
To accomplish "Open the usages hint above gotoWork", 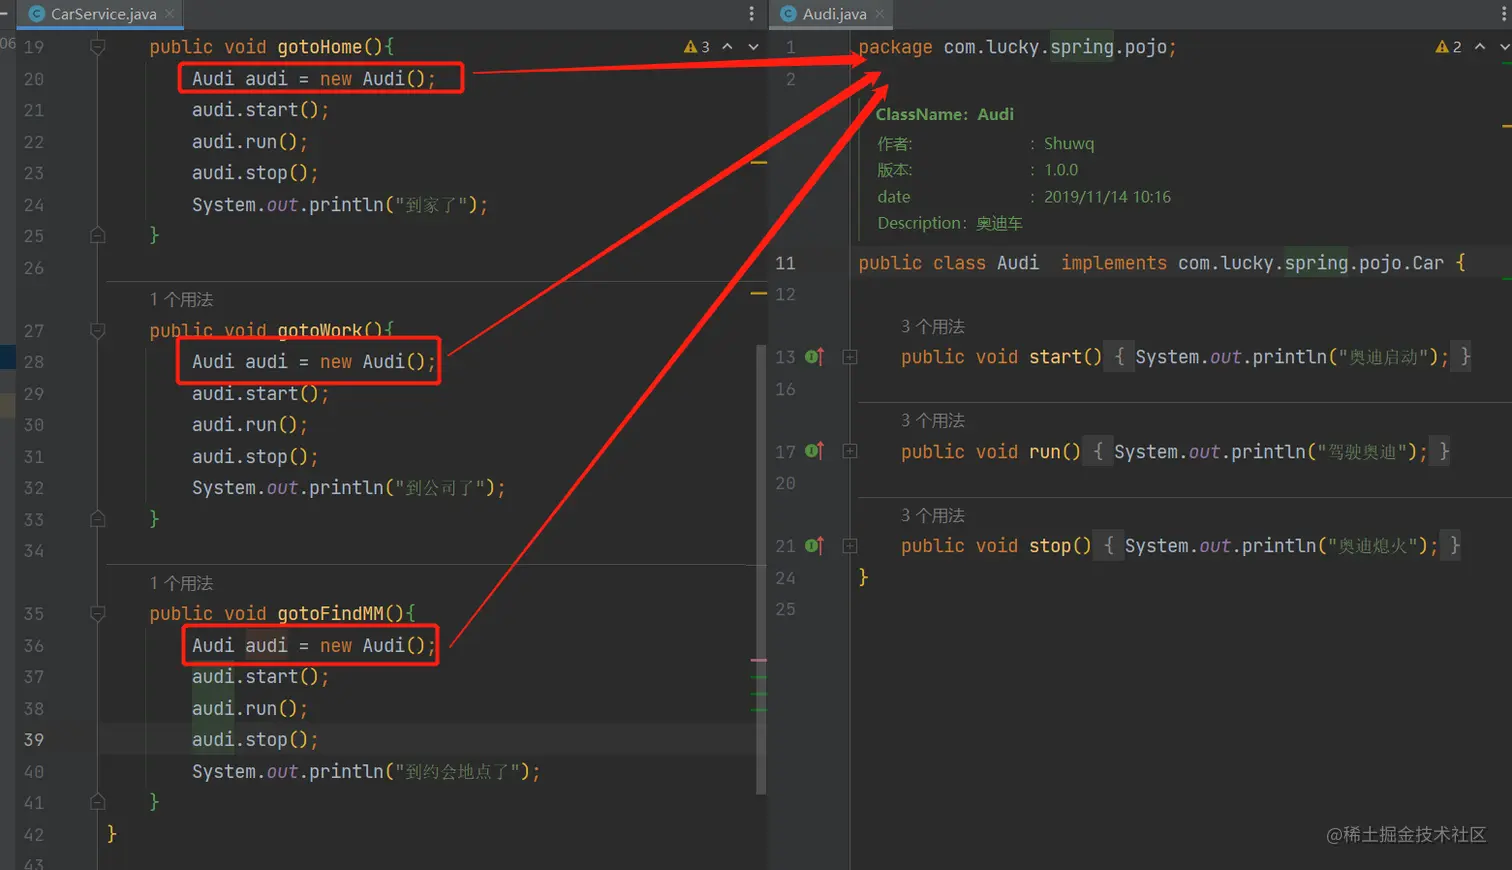I will [181, 299].
